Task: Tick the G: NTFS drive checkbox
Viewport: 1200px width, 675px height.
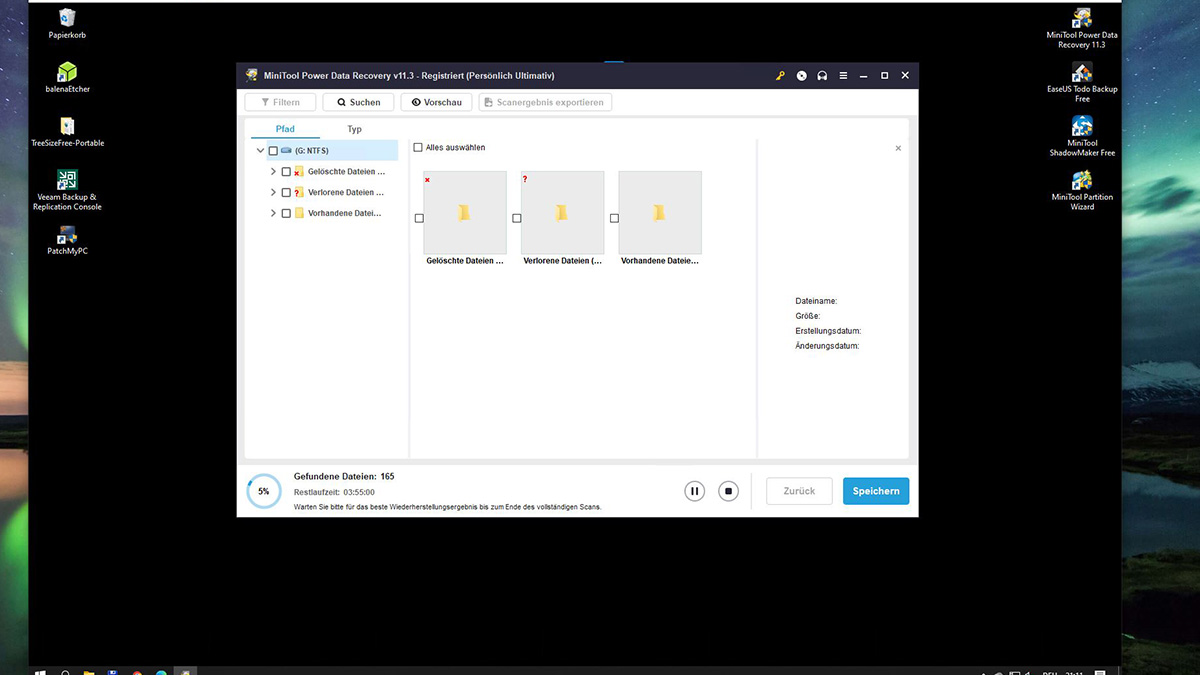Action: [x=273, y=151]
